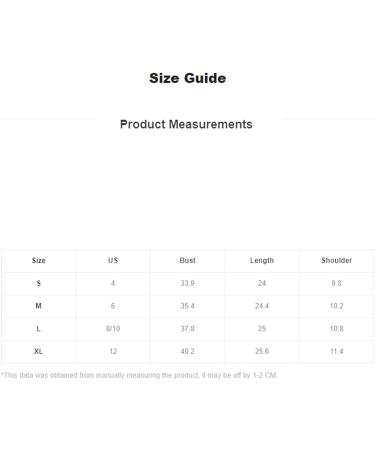This screenshot has height=450, width=375.
Task: Click the US size 8/10 cell
Action: [x=113, y=329]
